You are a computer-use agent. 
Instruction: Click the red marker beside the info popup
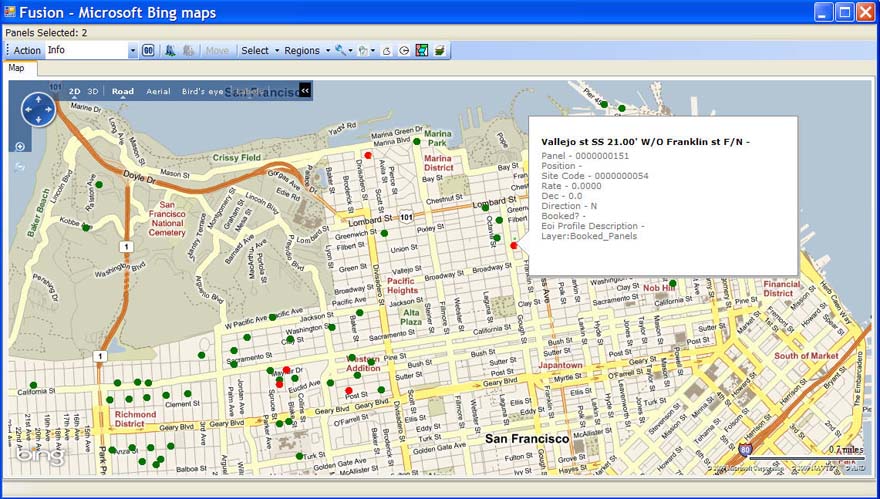pos(514,245)
